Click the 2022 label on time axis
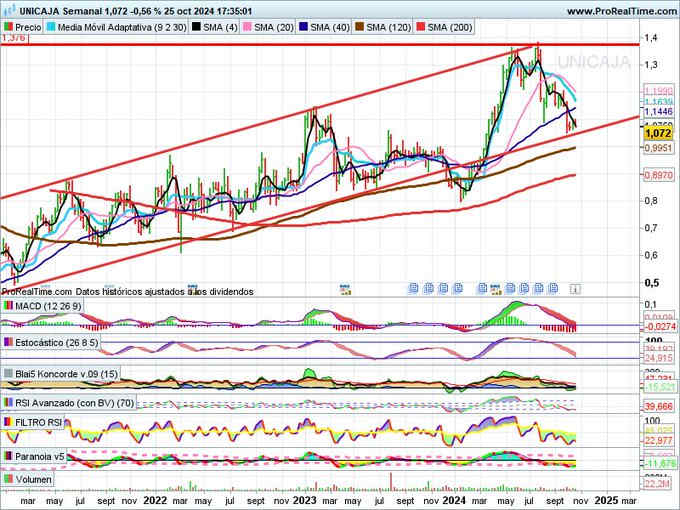Image resolution: width=680 pixels, height=510 pixels. click(x=155, y=500)
